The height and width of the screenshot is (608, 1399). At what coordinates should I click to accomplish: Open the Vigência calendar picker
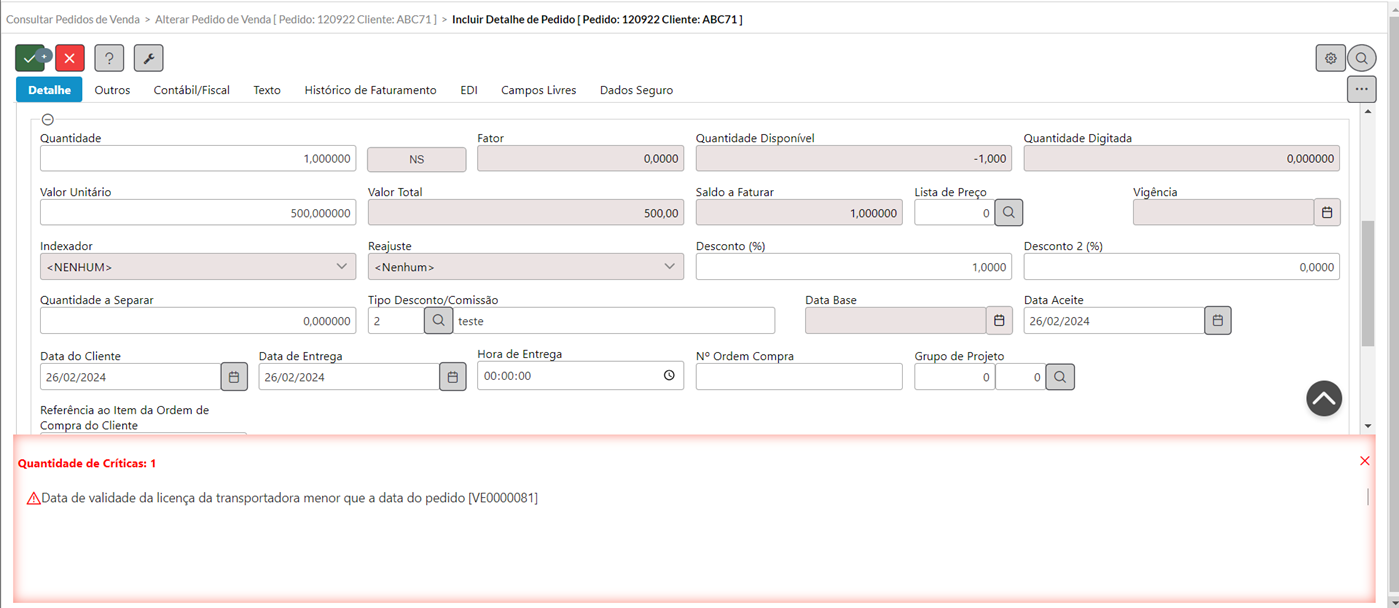(x=1327, y=212)
